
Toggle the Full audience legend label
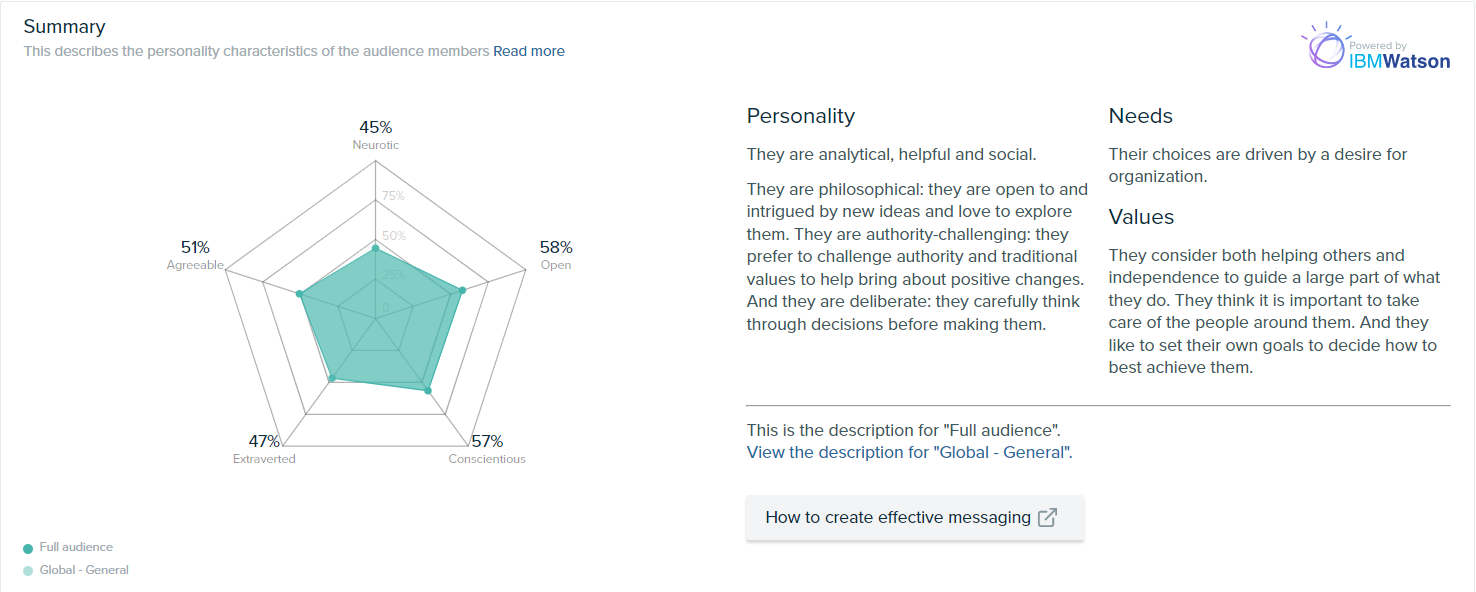(x=76, y=547)
